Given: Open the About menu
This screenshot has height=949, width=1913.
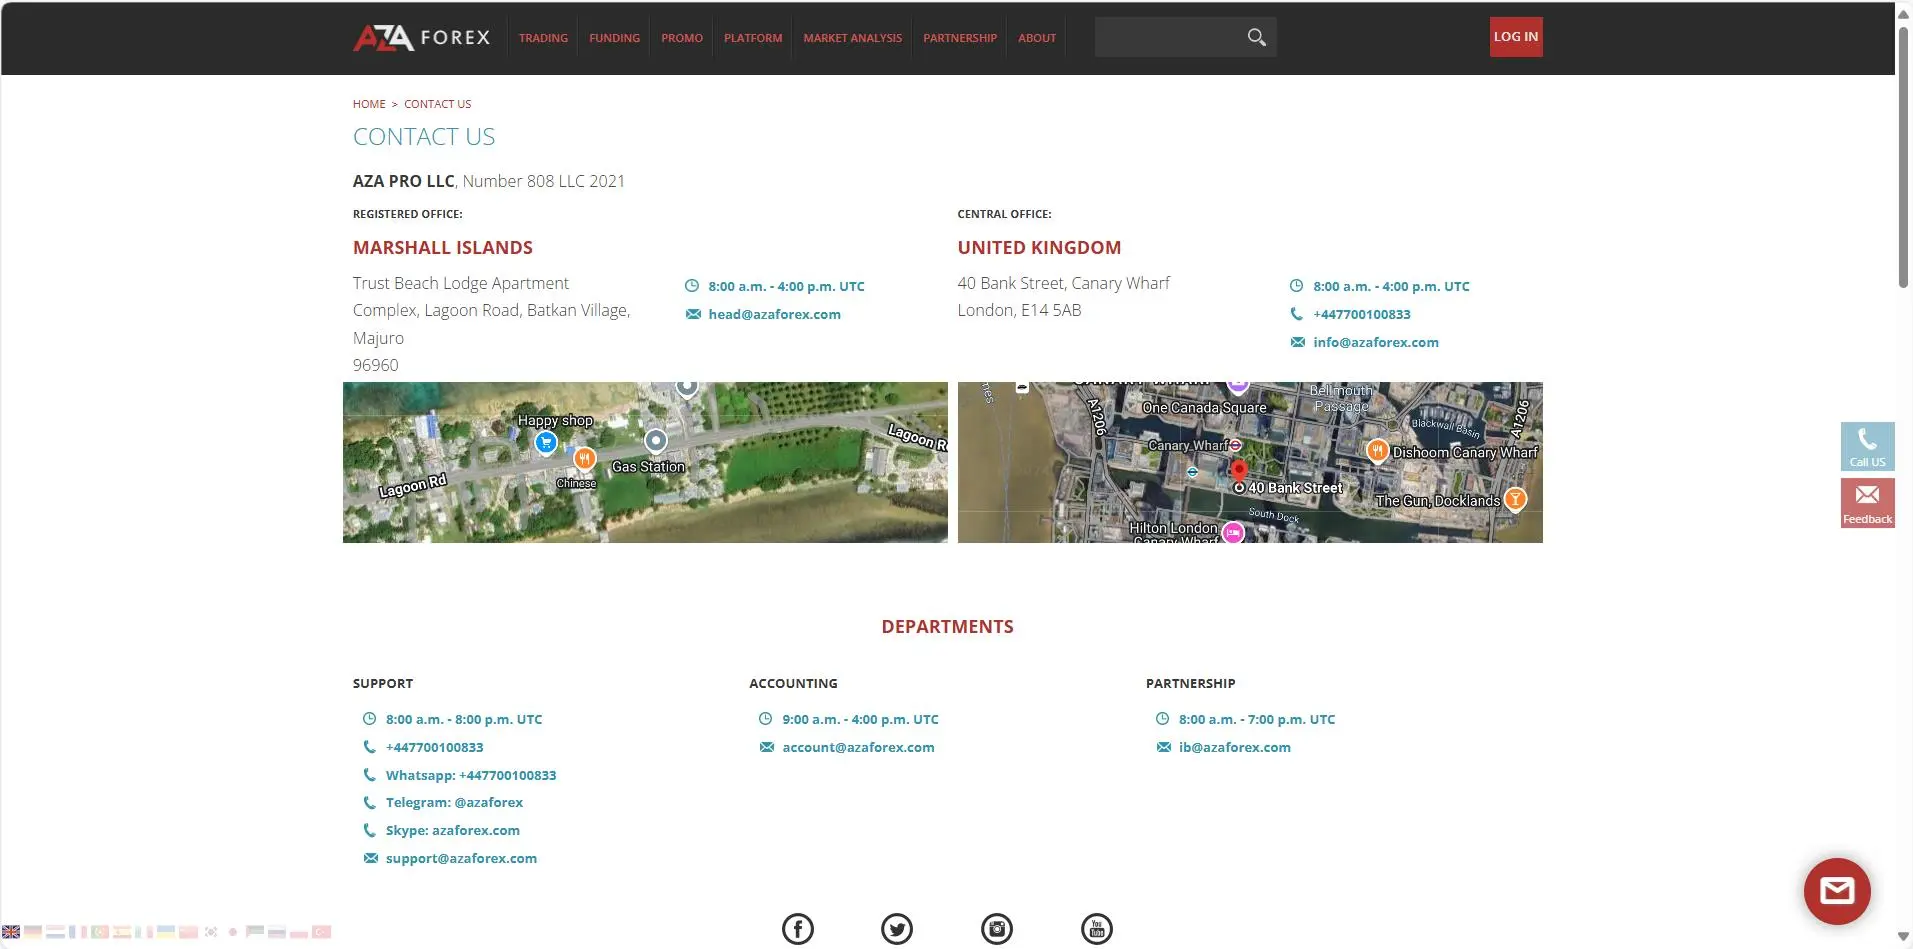Looking at the screenshot, I should [1037, 38].
